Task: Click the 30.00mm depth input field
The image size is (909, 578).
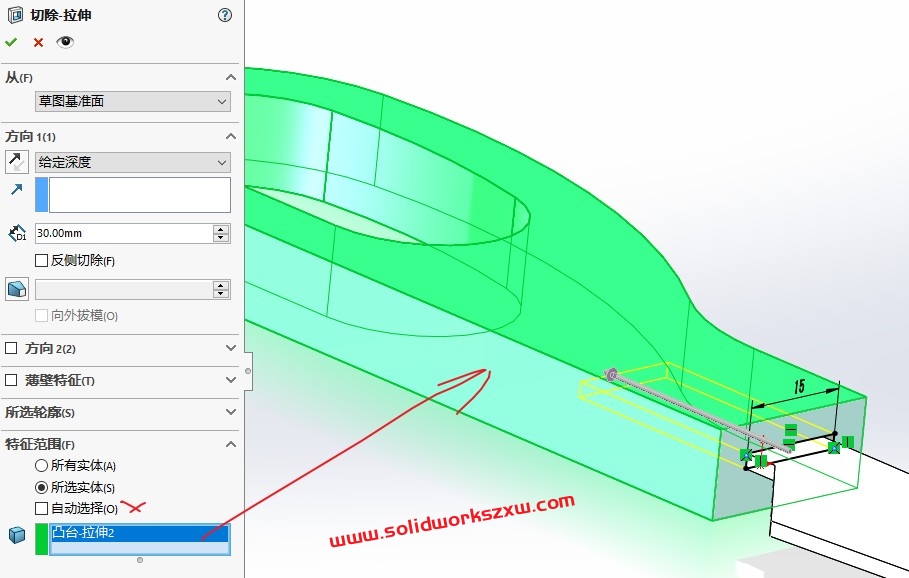Action: point(122,233)
